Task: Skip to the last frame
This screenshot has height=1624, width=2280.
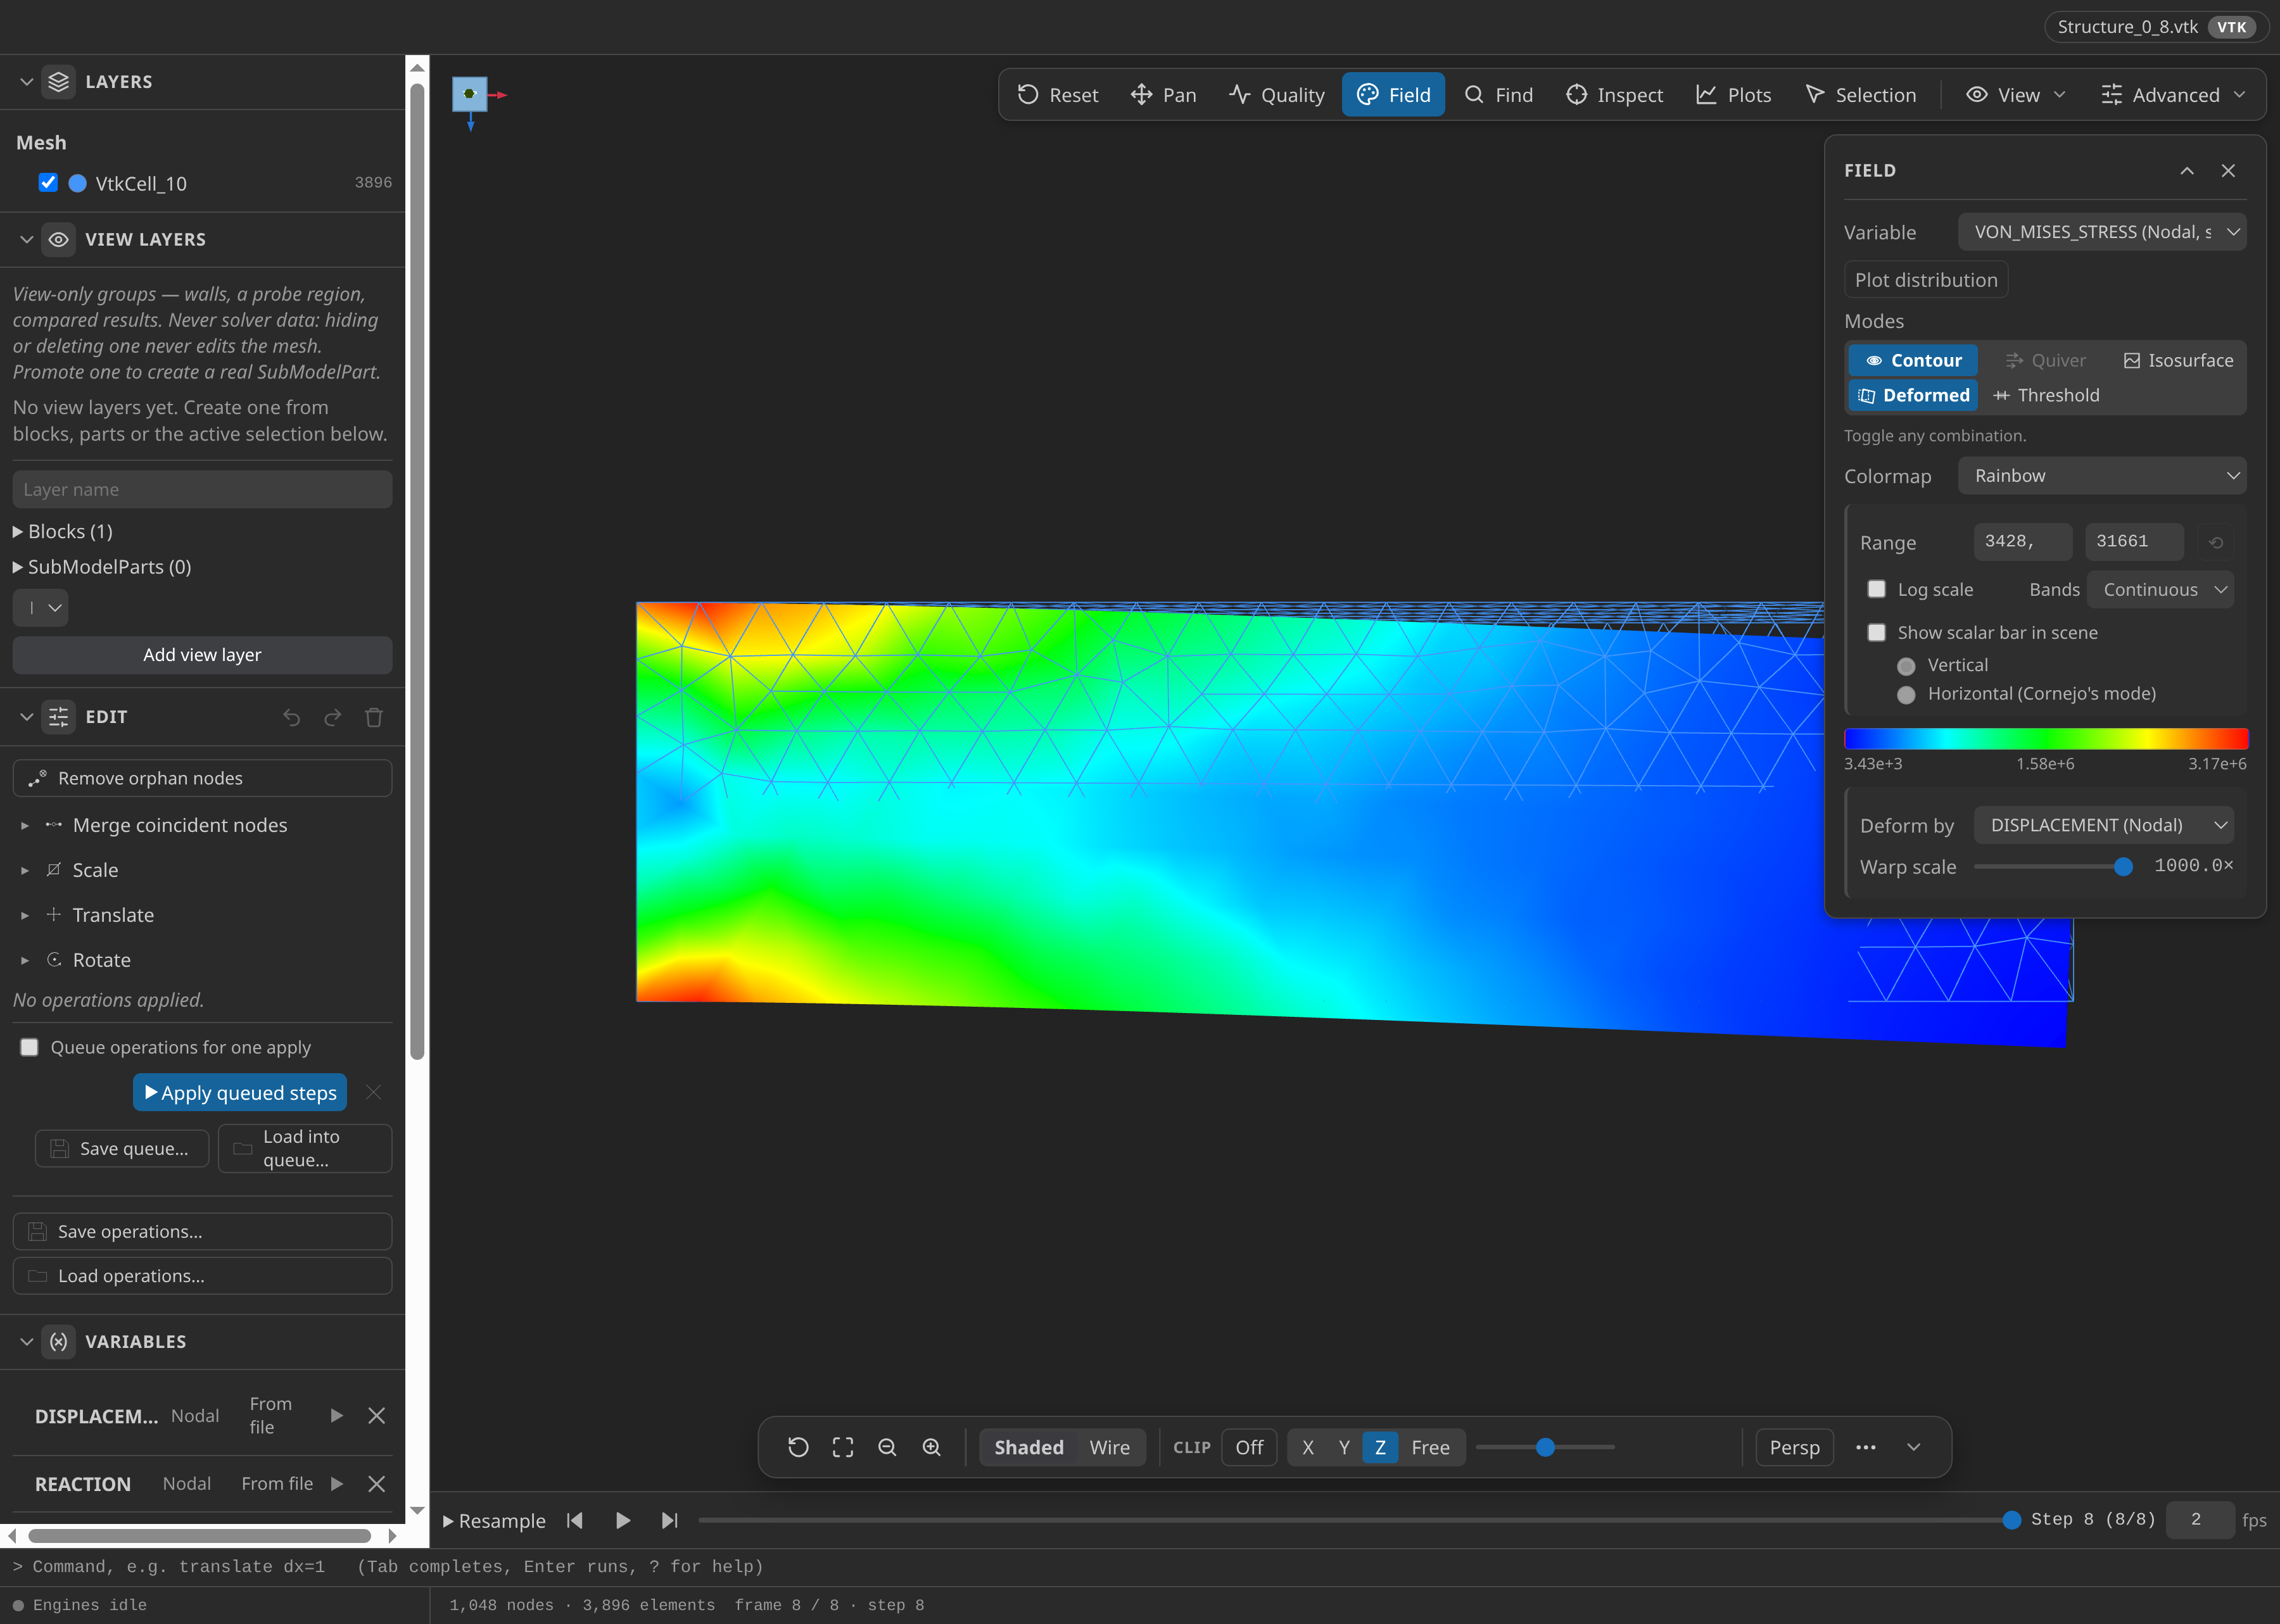Action: (669, 1520)
